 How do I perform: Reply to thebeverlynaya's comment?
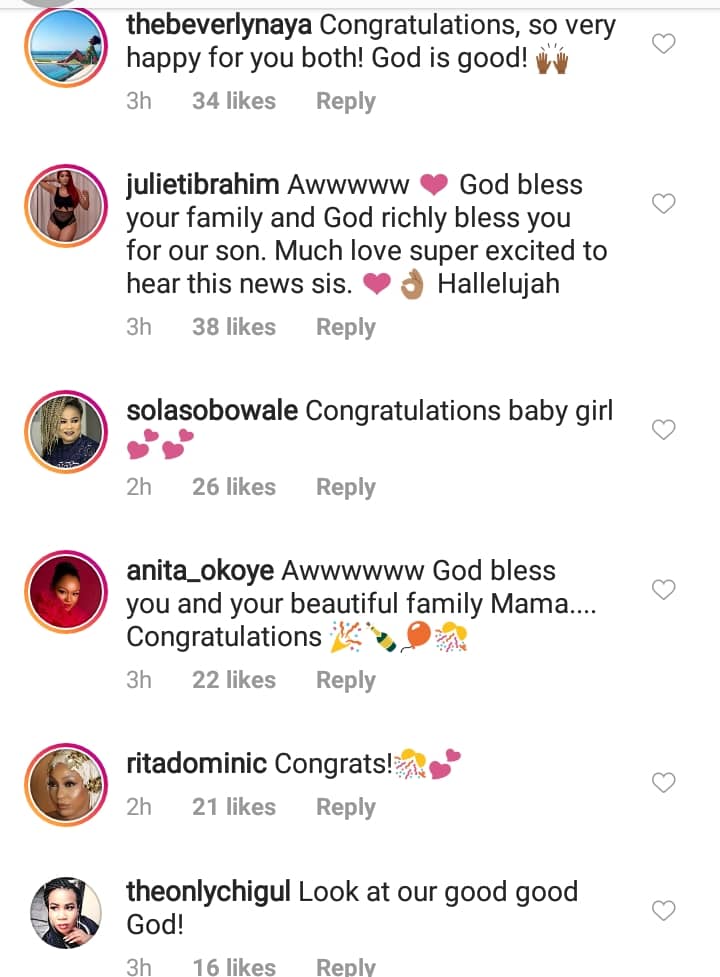click(345, 101)
